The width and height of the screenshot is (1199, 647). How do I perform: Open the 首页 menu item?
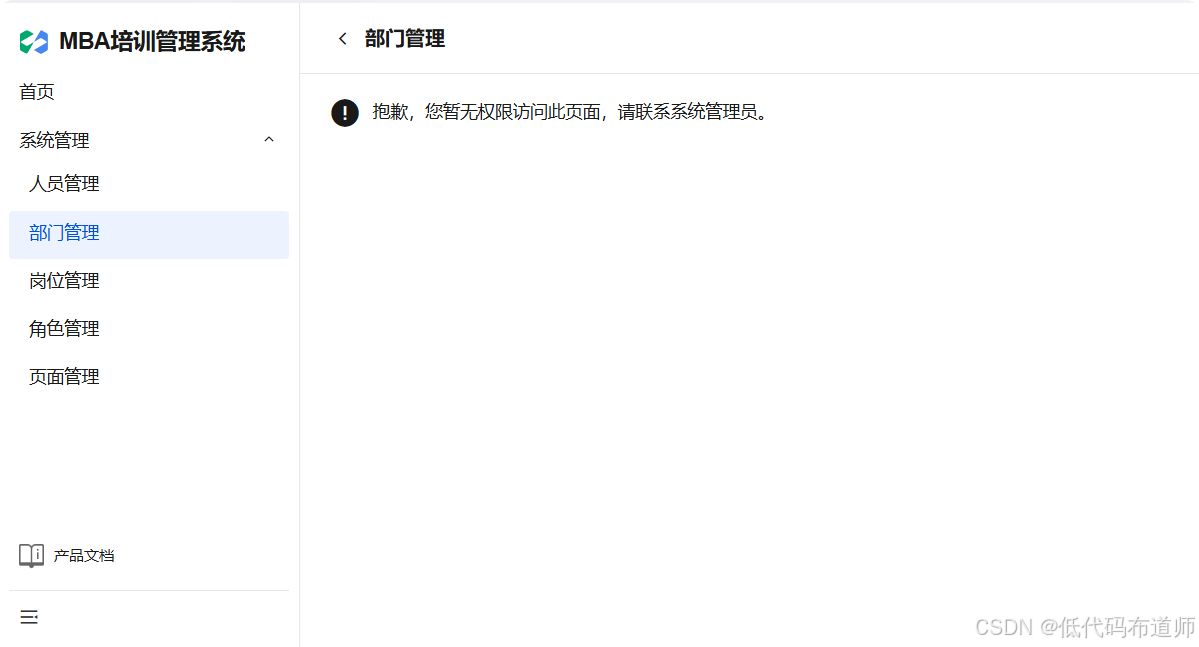(x=37, y=92)
